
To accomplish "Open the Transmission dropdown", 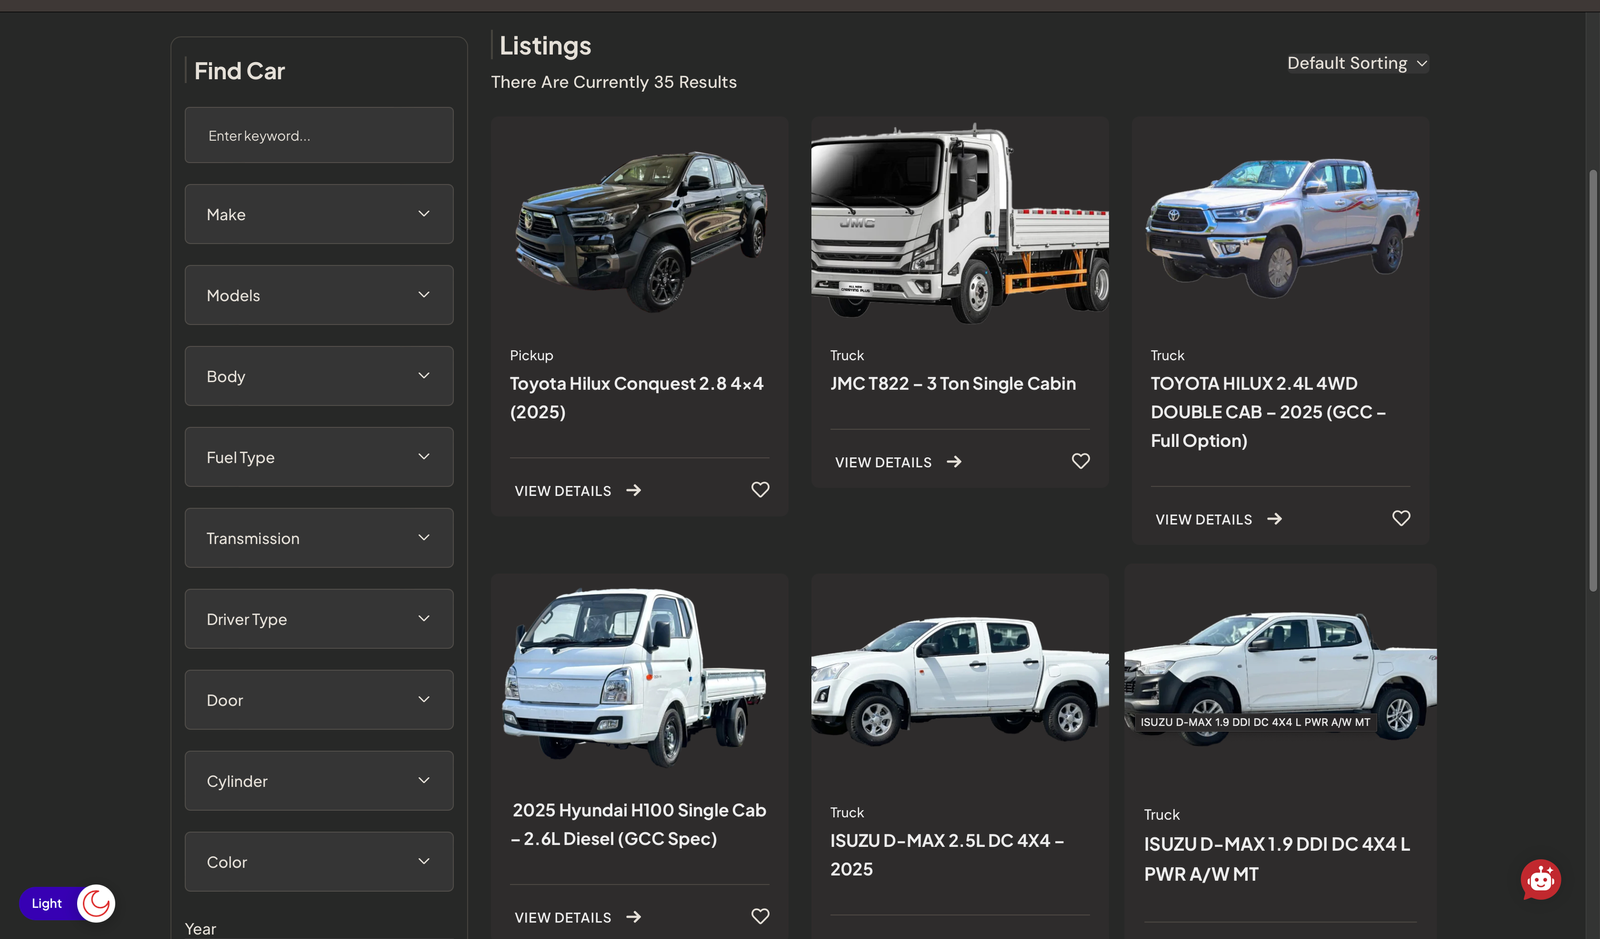I will (319, 538).
